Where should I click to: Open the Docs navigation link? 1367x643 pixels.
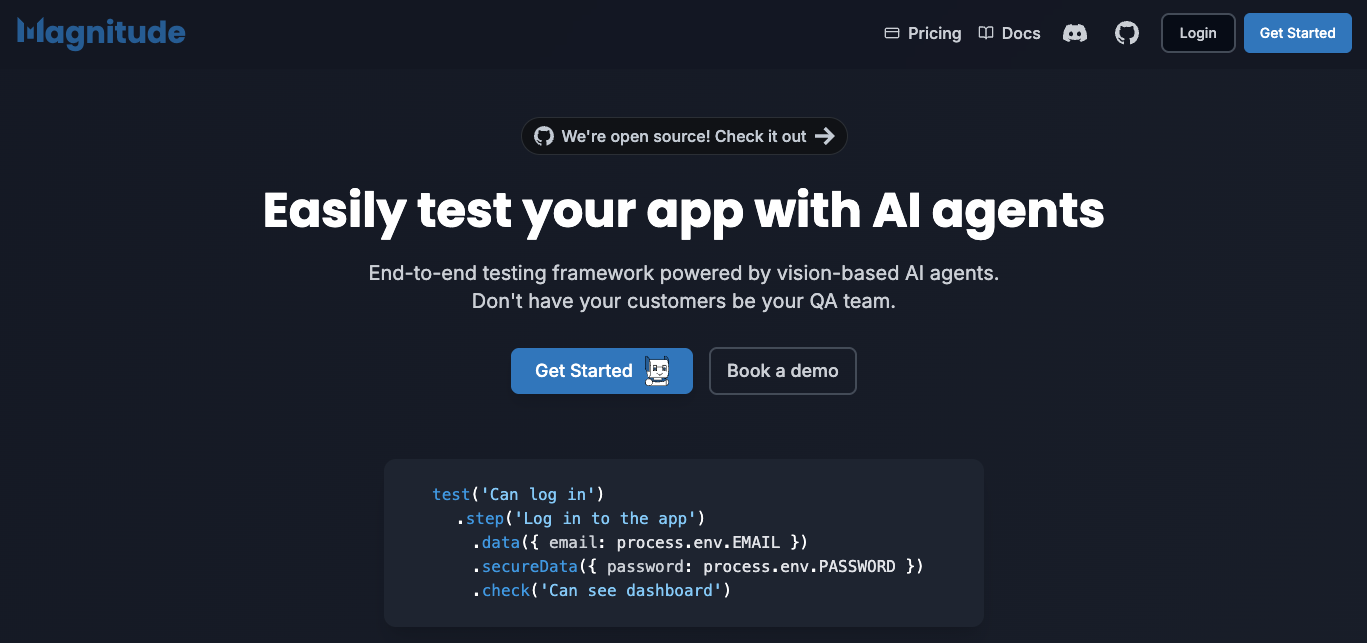click(1021, 33)
